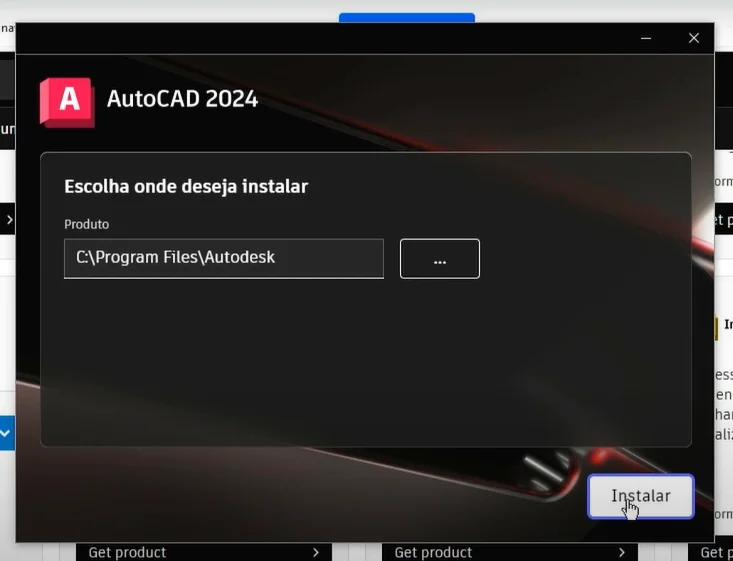
Task: Click right chevron on background page's black bar
Action: [x=9, y=219]
